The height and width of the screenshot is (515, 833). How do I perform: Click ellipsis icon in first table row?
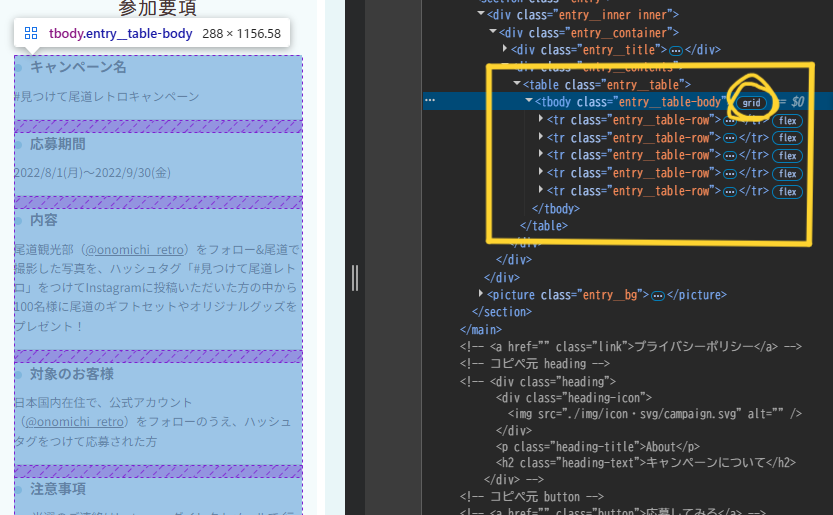tap(729, 121)
